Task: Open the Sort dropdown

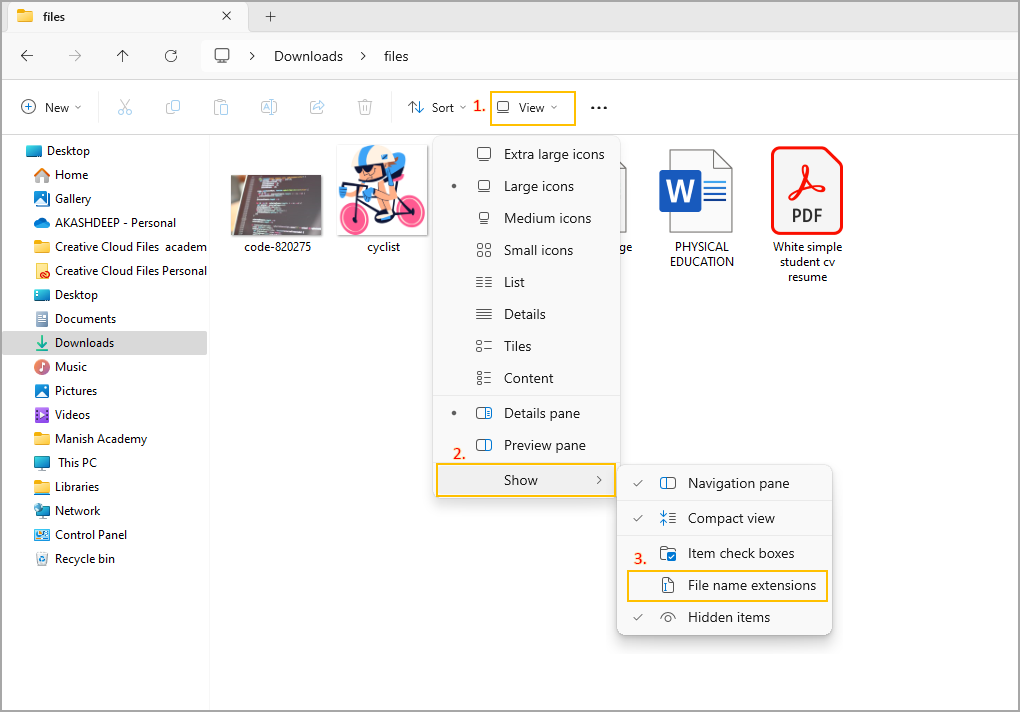Action: point(437,108)
